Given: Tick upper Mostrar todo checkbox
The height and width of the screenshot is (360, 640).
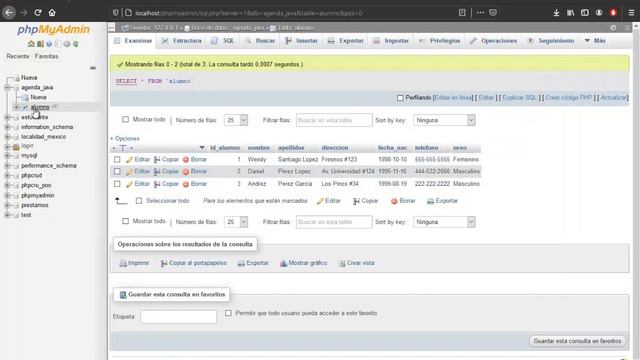Looking at the screenshot, I should click(125, 120).
